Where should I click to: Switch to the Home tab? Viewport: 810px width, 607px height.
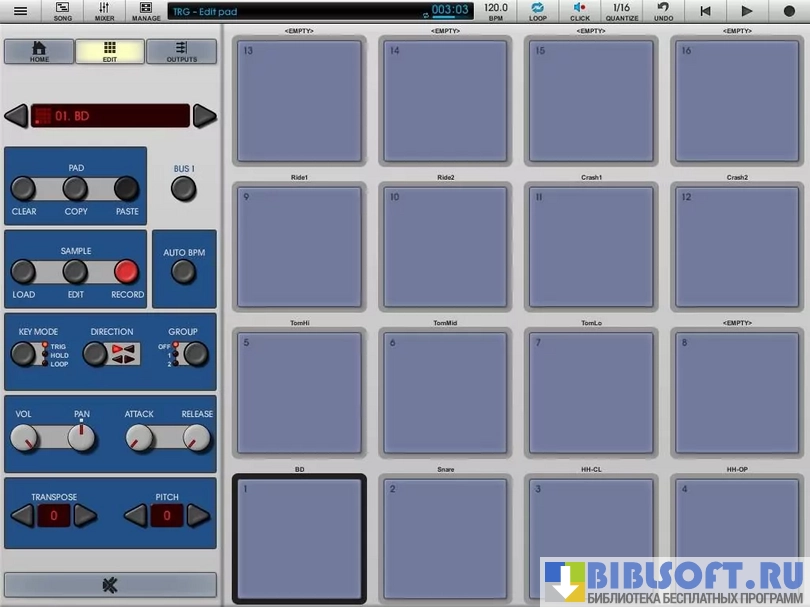tap(39, 52)
